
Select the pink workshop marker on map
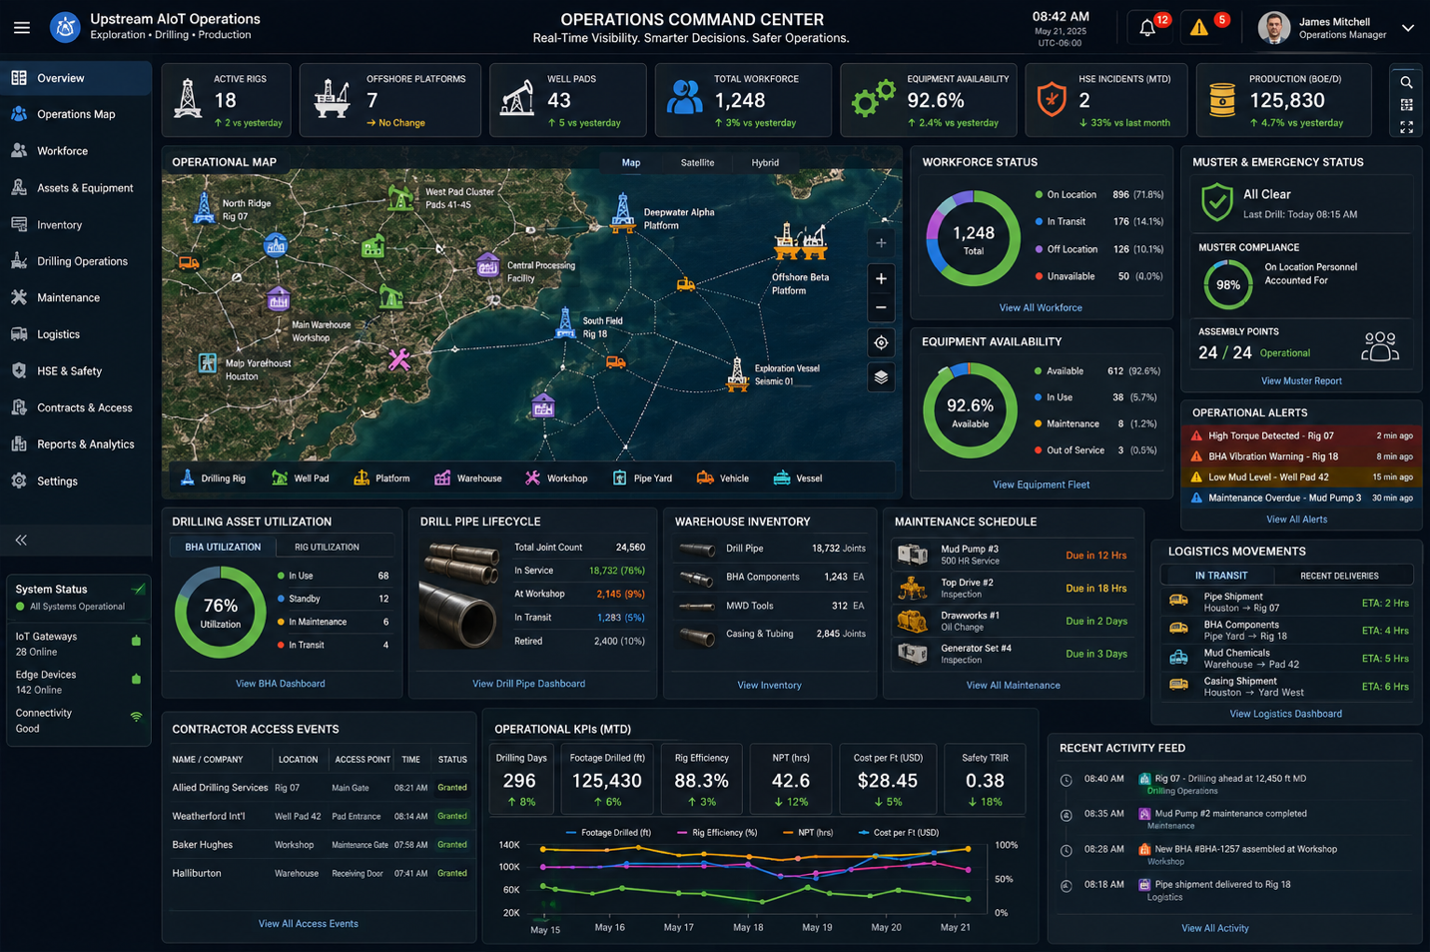click(x=399, y=359)
